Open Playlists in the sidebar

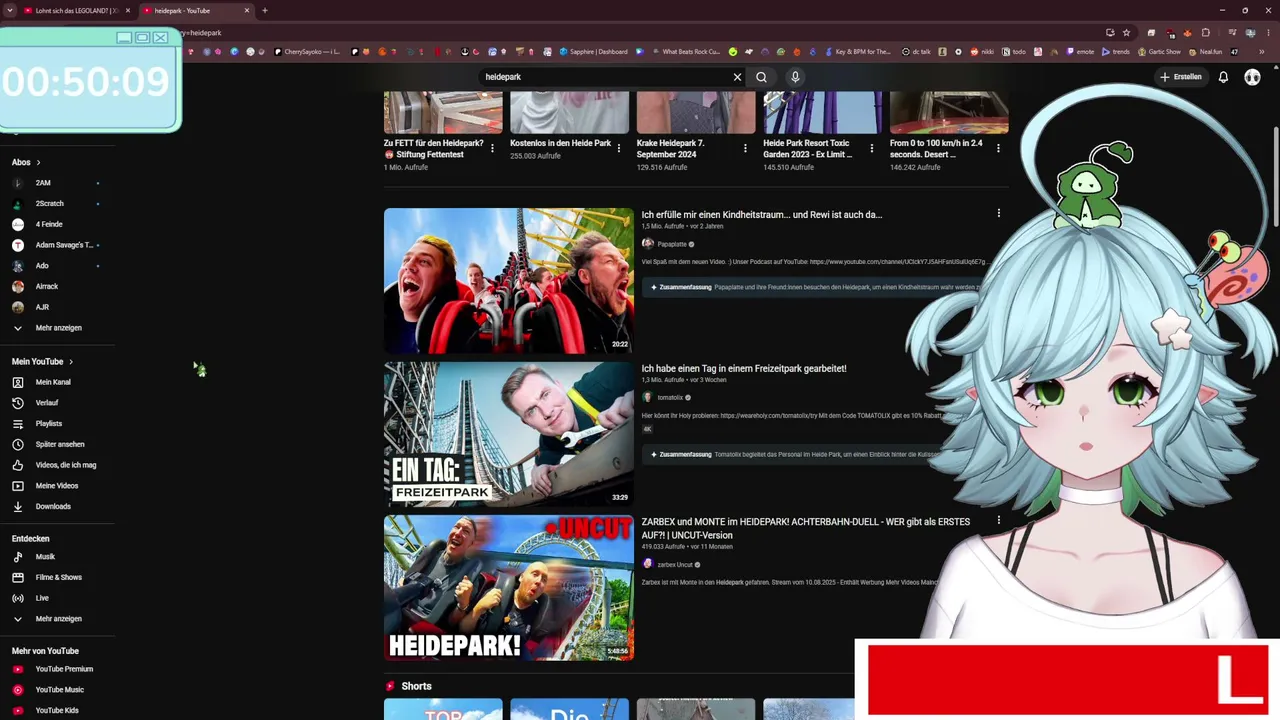pyautogui.click(x=38, y=424)
